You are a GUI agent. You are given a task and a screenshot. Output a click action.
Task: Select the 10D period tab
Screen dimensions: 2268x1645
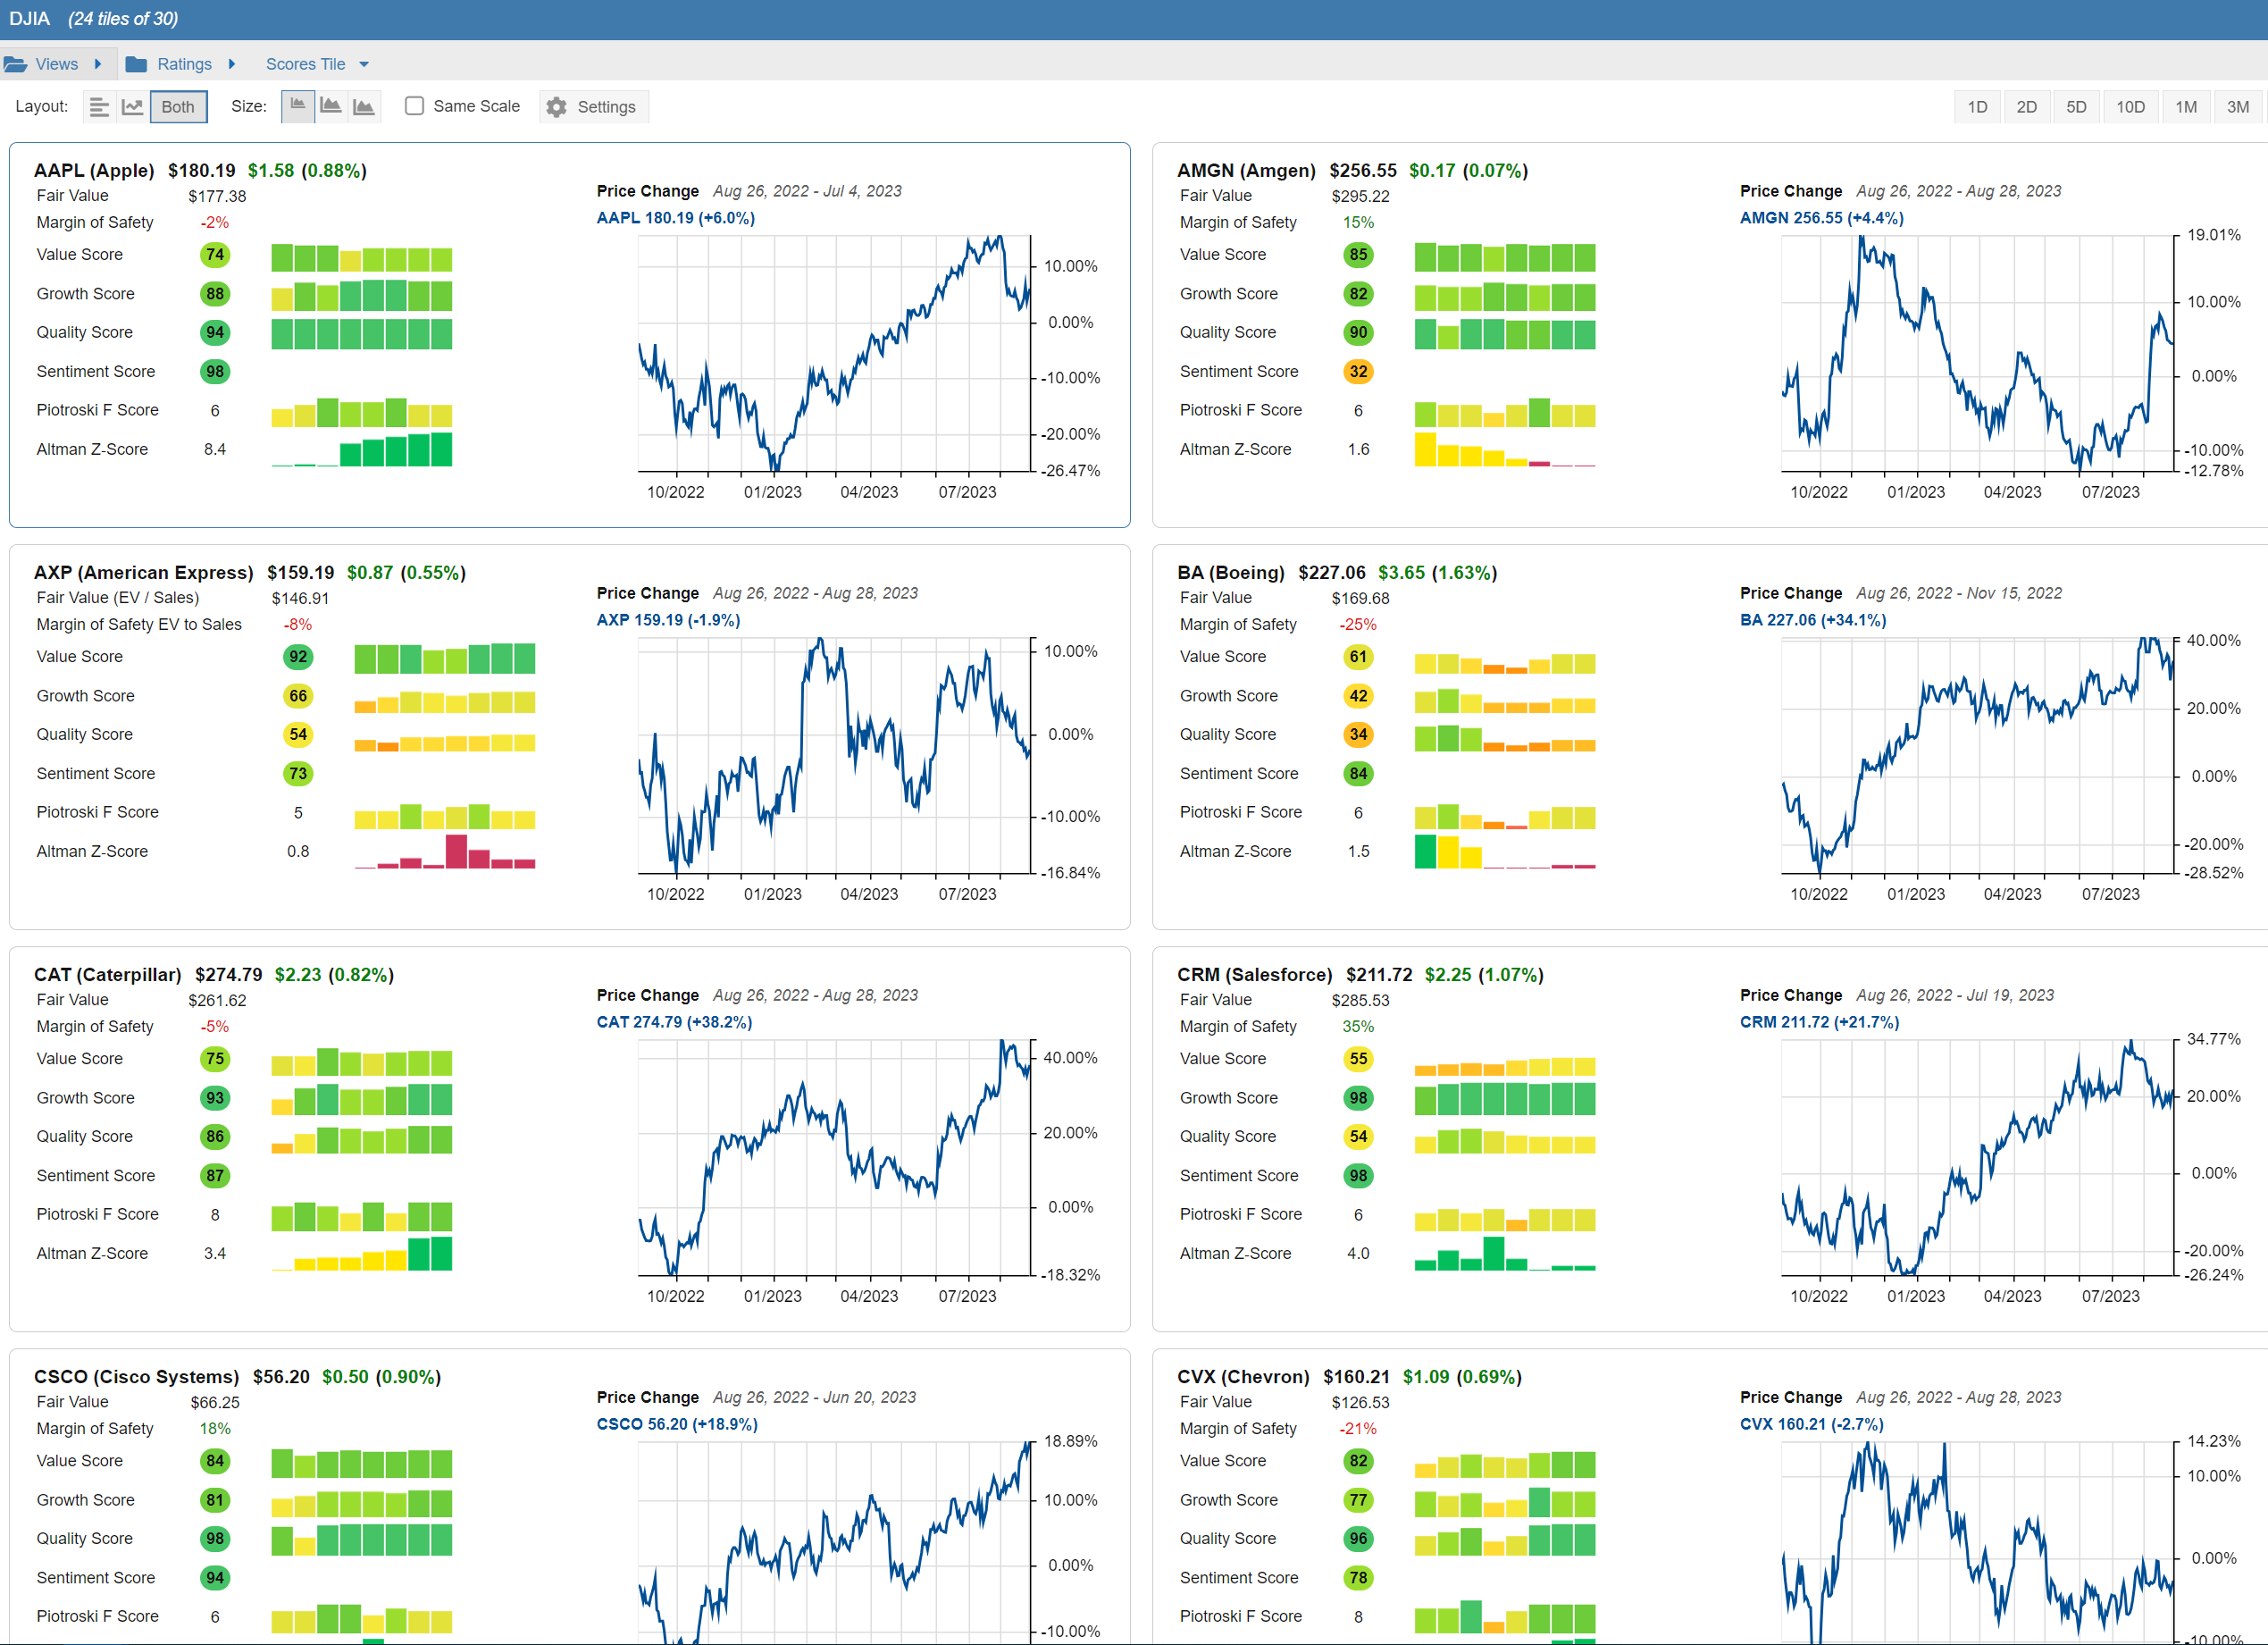point(2130,107)
